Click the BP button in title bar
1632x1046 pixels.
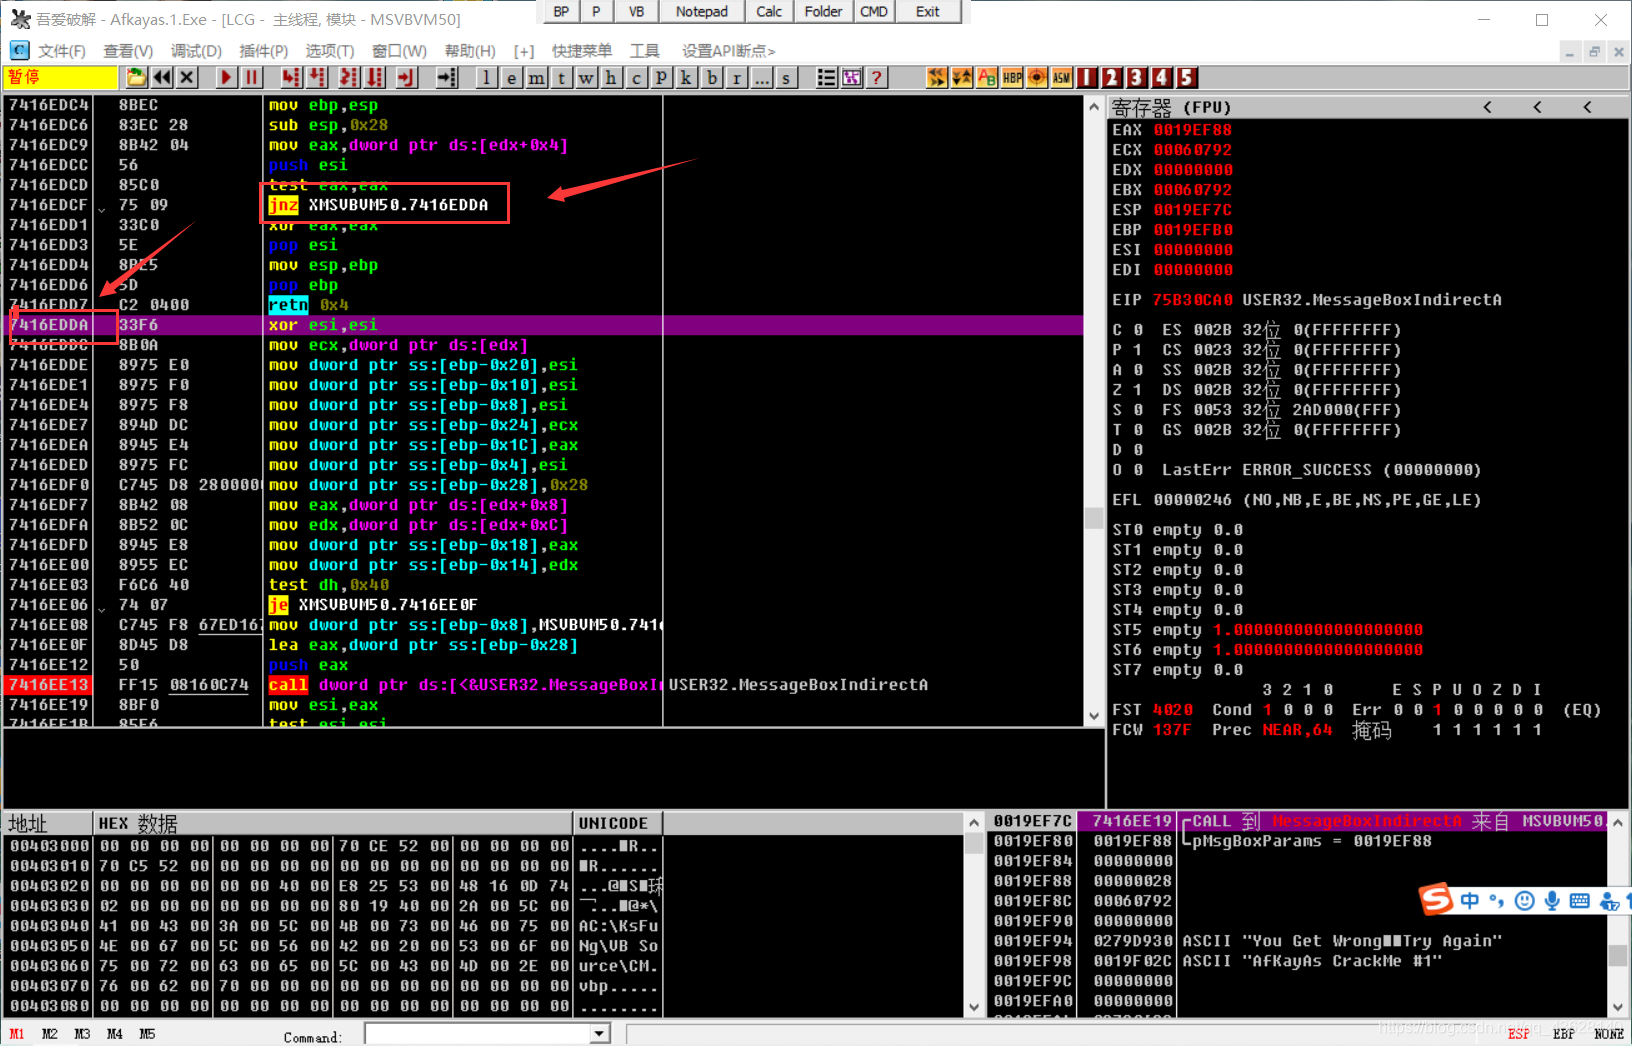(x=561, y=11)
